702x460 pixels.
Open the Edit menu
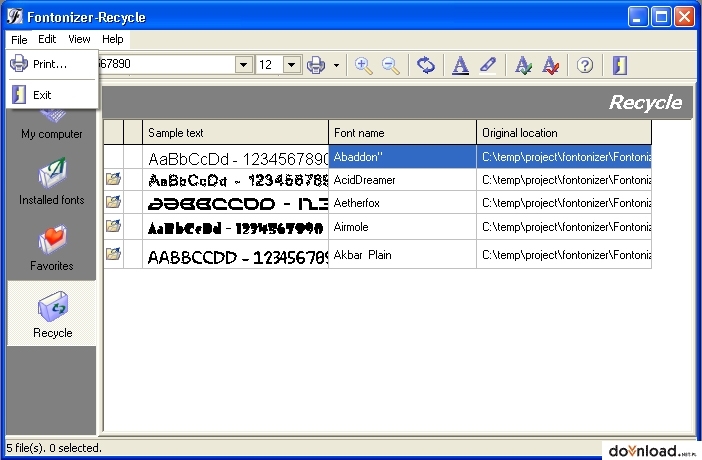pos(47,39)
